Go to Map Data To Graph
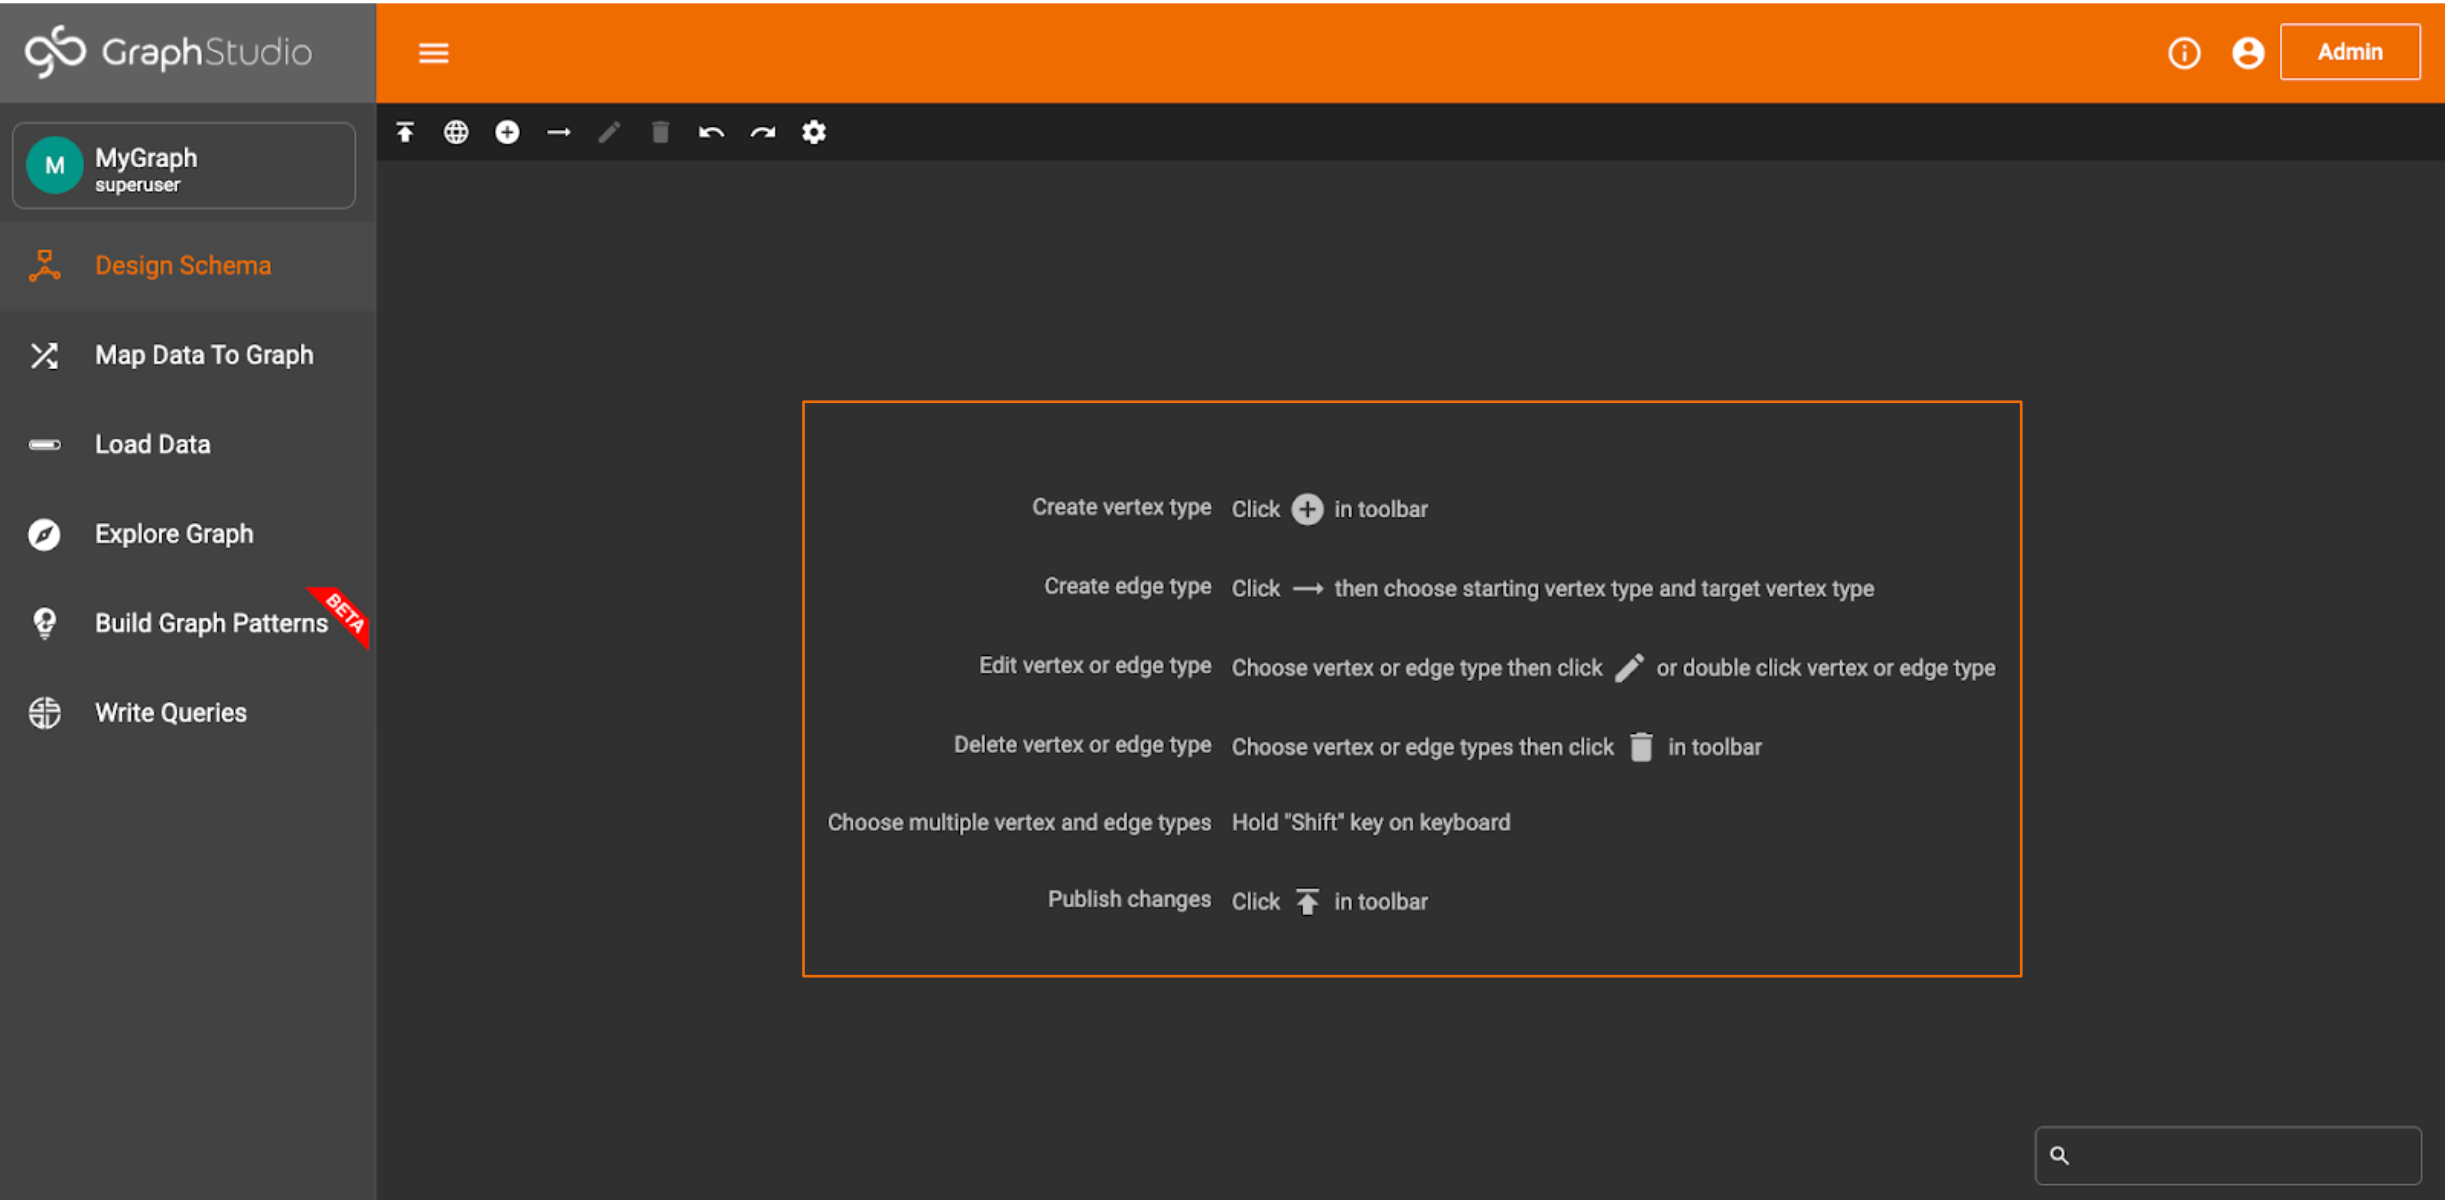This screenshot has height=1200, width=2448. pyautogui.click(x=204, y=355)
